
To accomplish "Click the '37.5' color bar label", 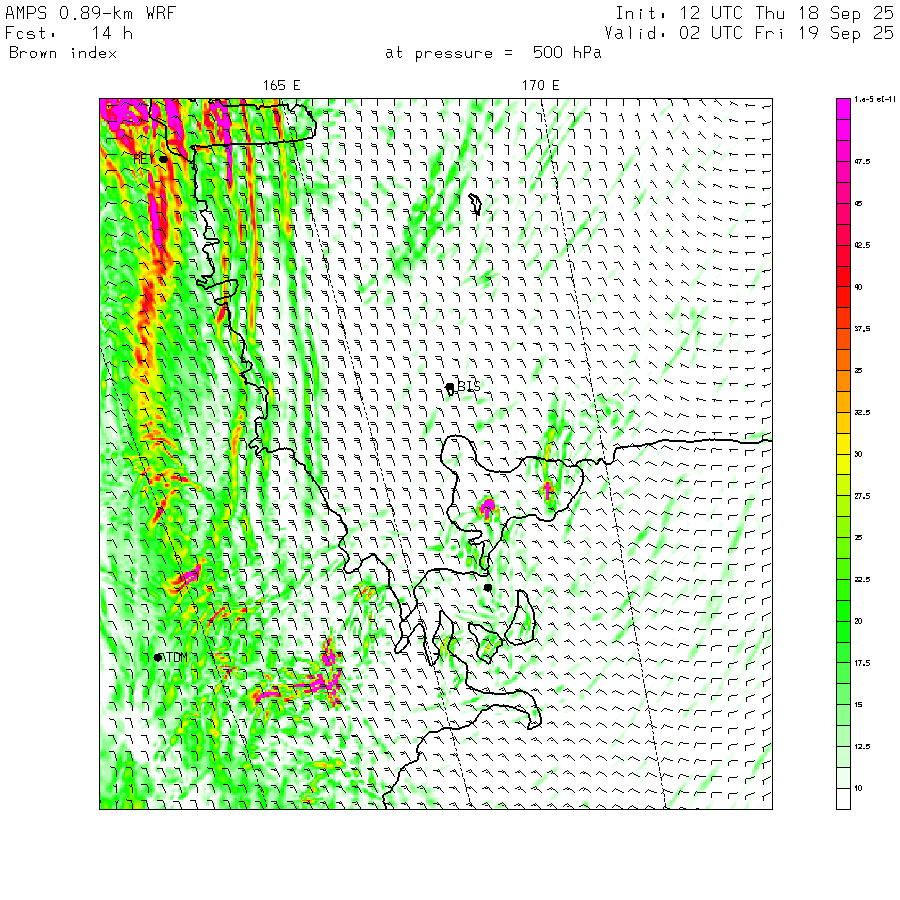I will [862, 329].
